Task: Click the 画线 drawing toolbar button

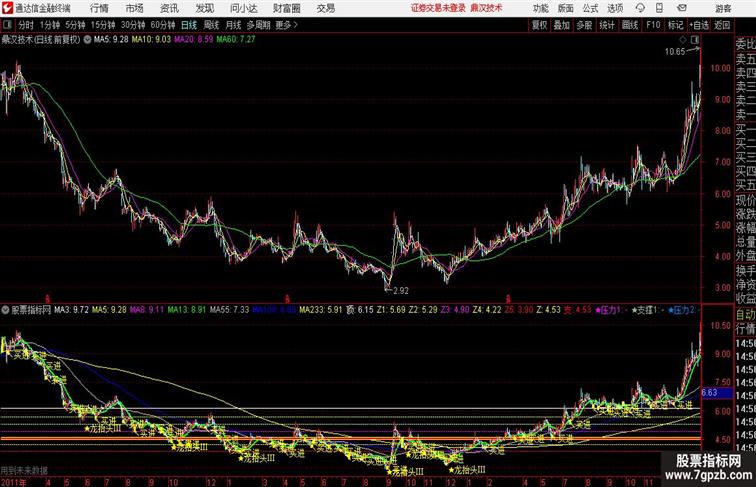Action: coord(630,25)
